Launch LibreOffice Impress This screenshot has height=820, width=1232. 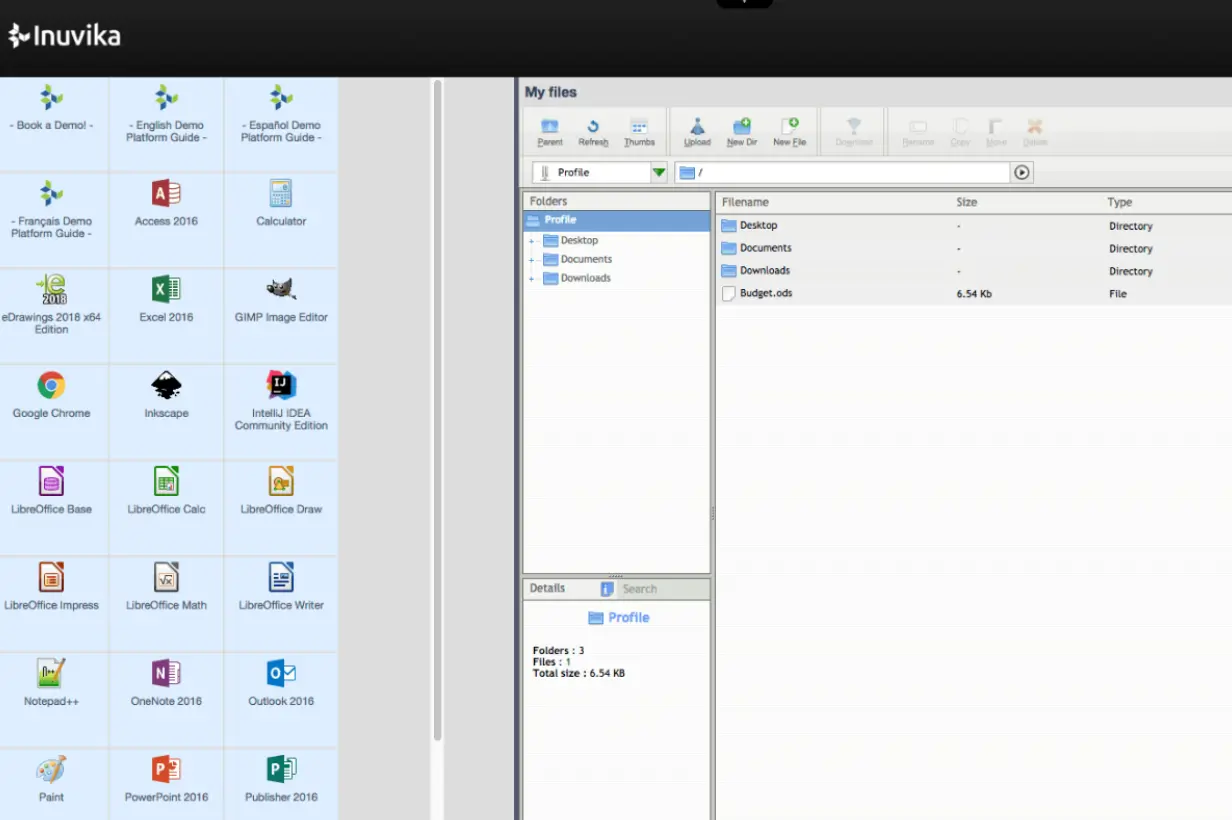pyautogui.click(x=52, y=588)
